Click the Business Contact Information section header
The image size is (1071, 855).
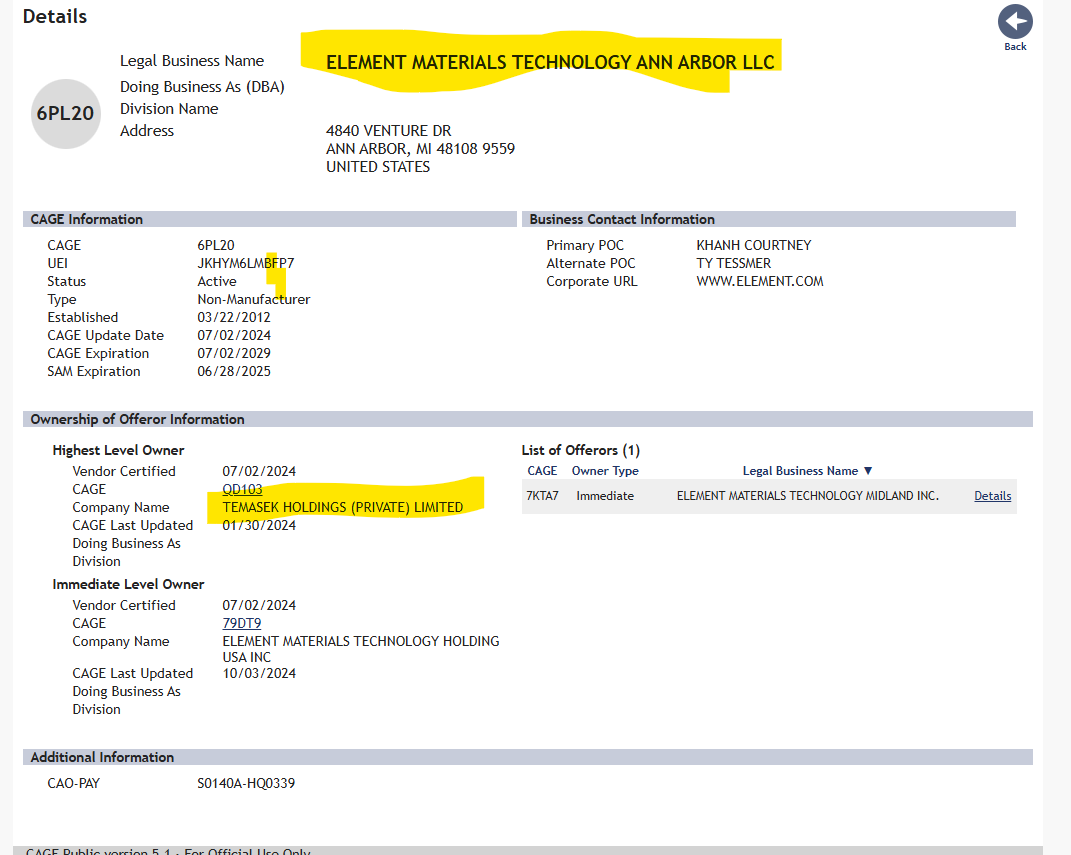[x=769, y=219]
